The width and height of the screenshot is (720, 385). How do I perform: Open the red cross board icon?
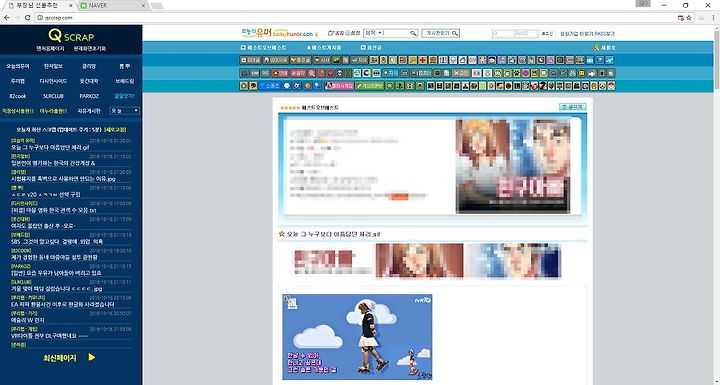(422, 60)
